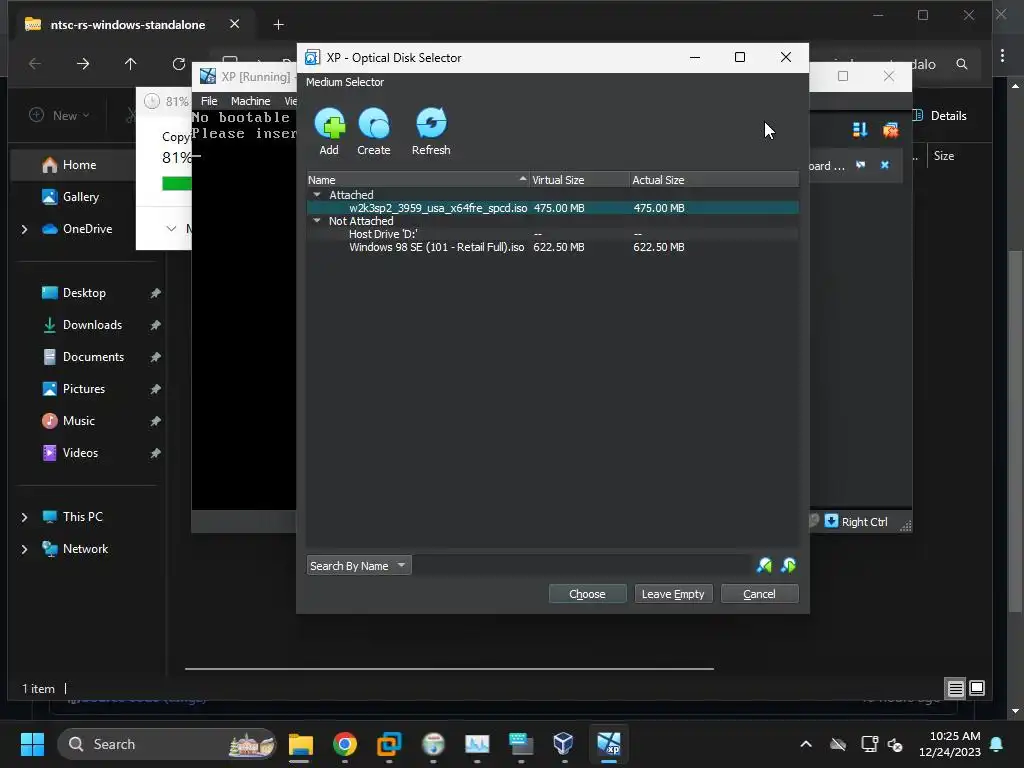Open the Machine menu of XP VM window
The width and height of the screenshot is (1024, 768).
250,101
